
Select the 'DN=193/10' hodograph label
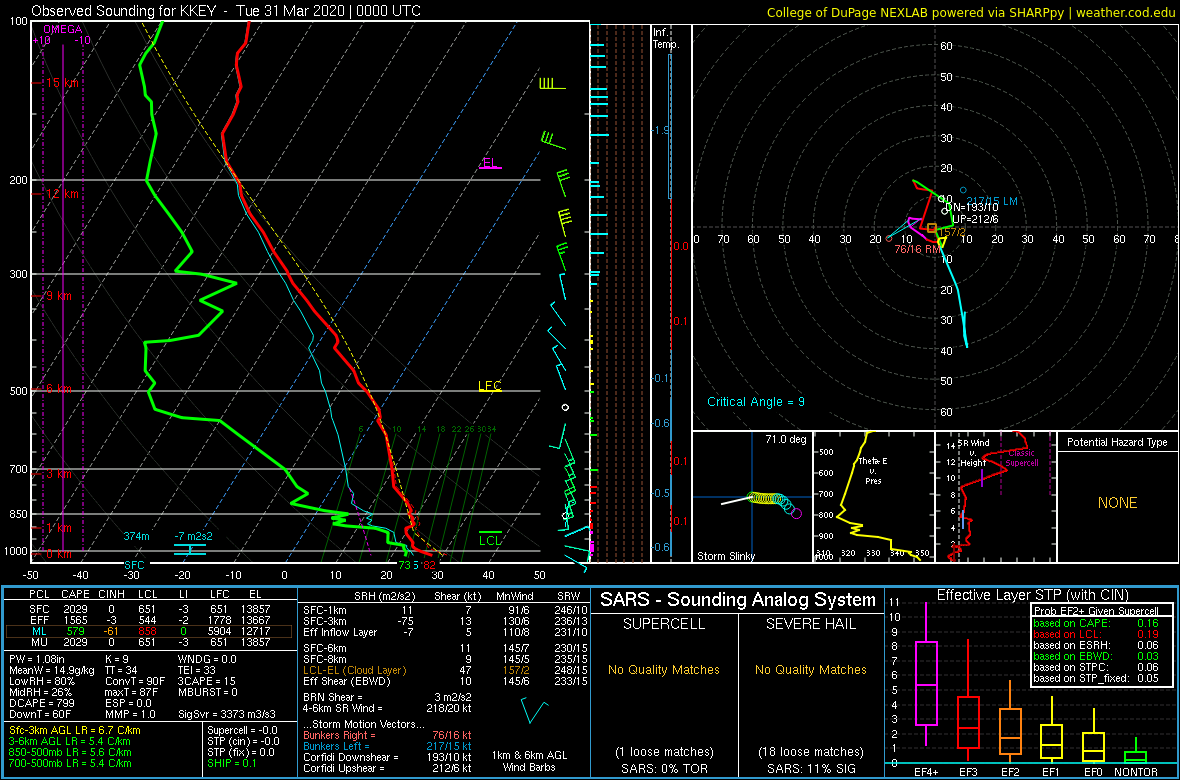972,207
